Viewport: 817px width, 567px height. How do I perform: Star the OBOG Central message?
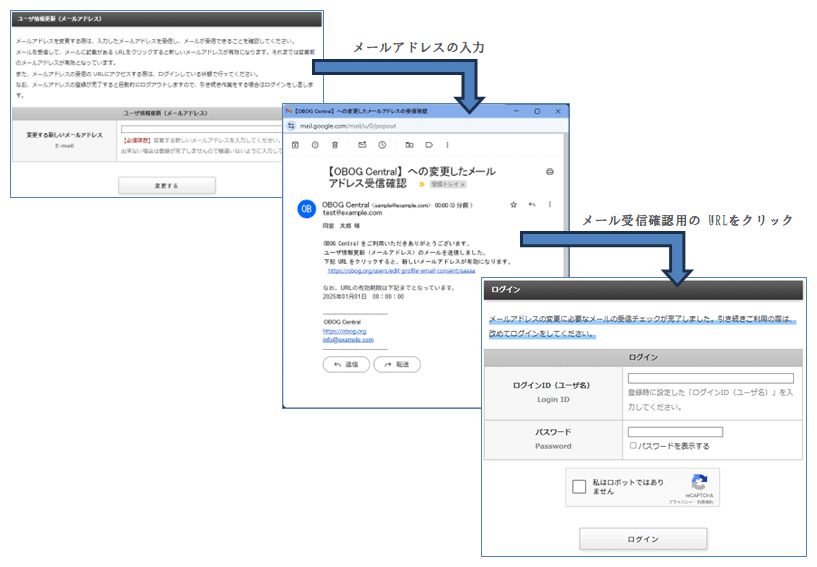513,205
